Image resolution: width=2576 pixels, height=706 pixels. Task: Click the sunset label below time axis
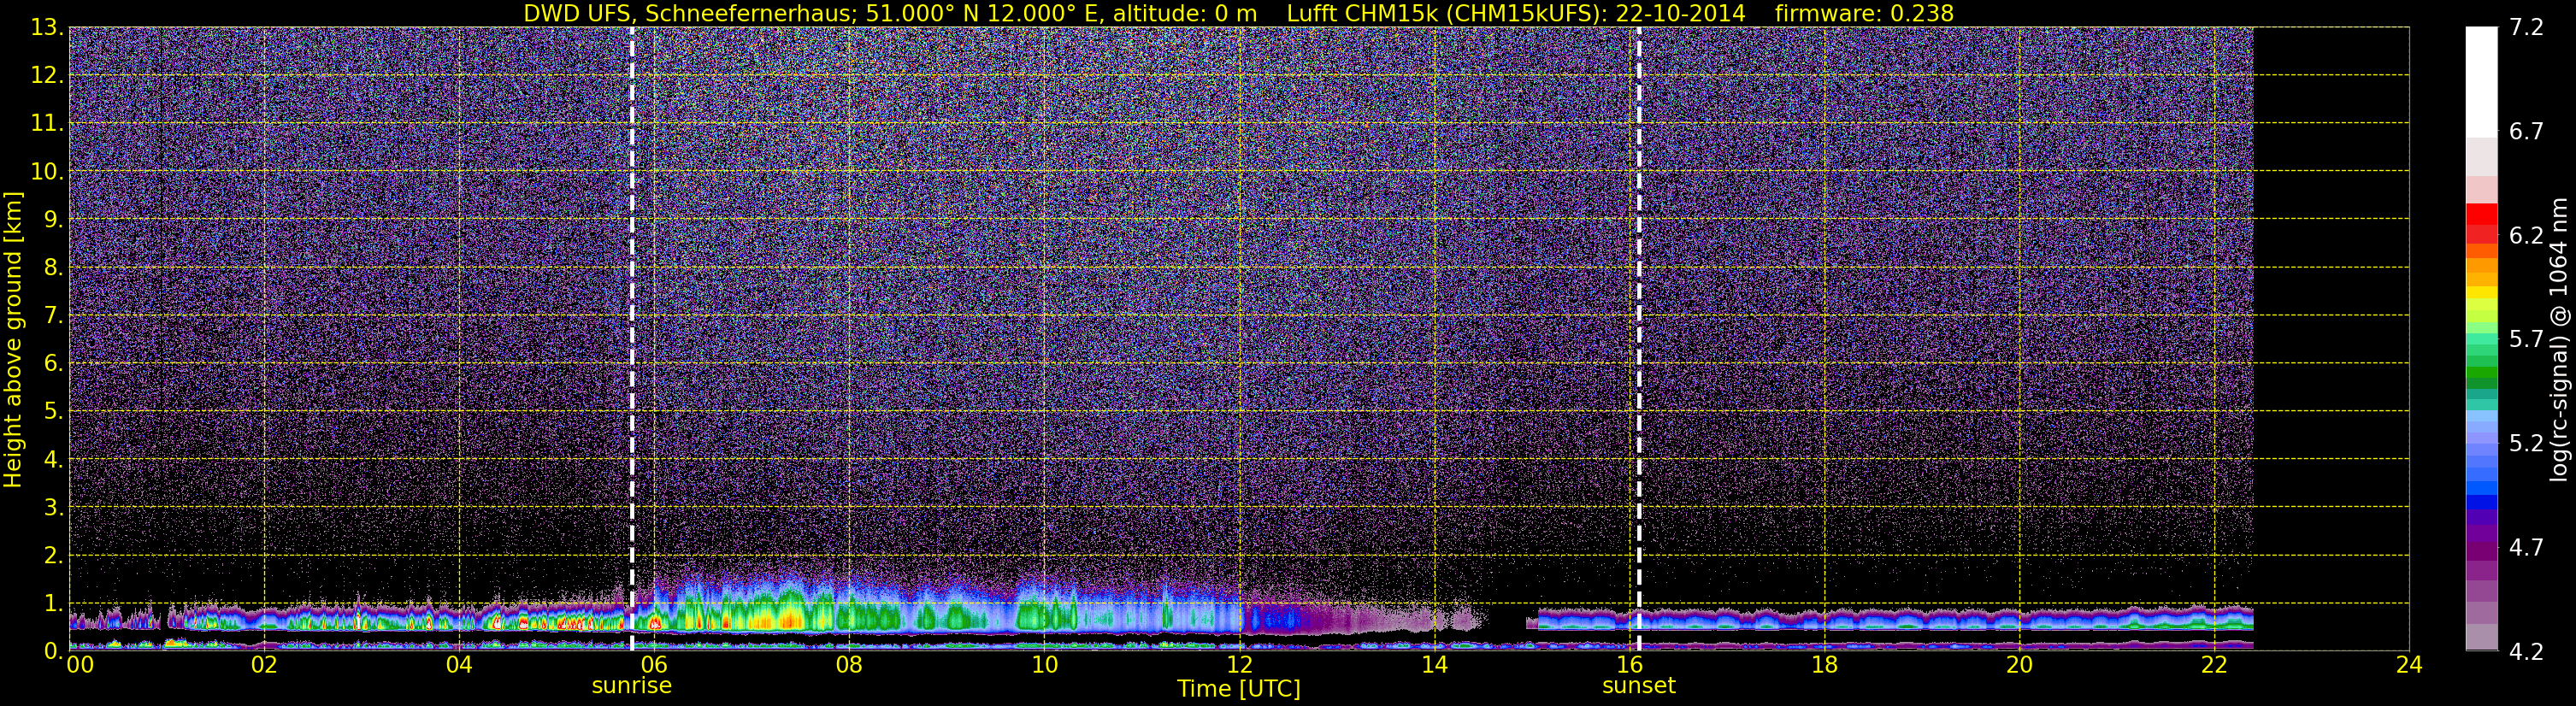(1638, 686)
